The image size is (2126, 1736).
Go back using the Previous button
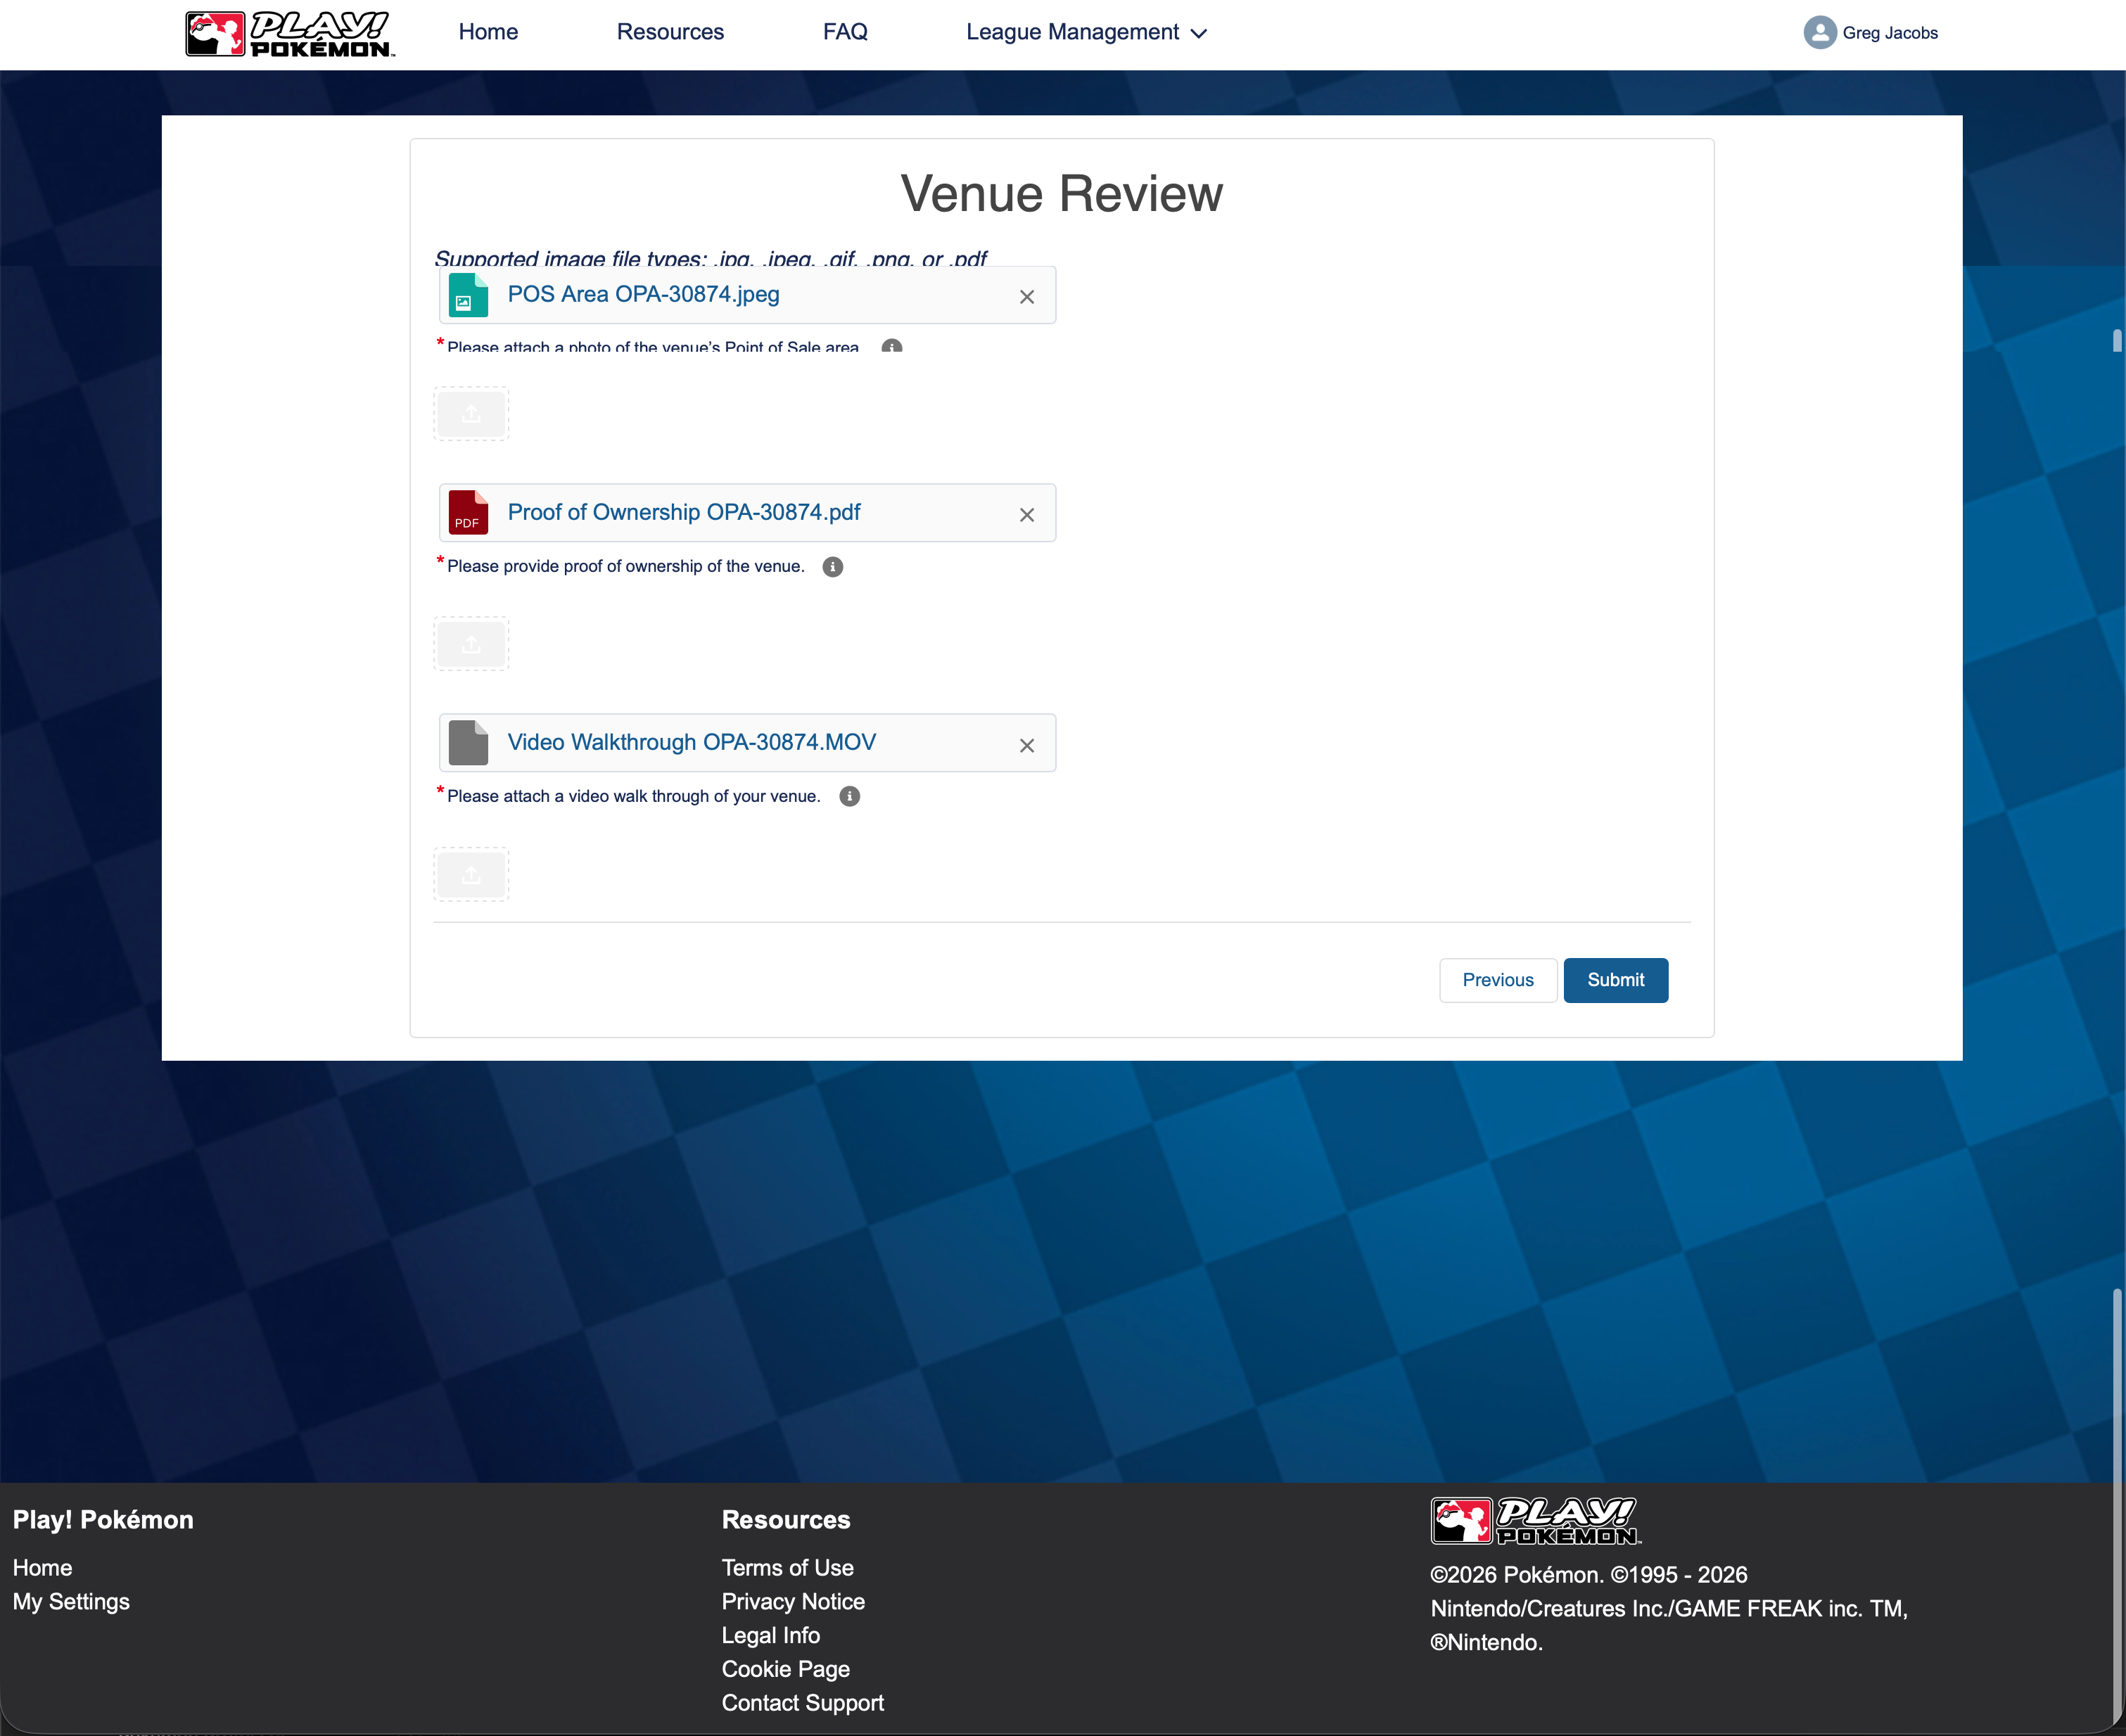1497,980
